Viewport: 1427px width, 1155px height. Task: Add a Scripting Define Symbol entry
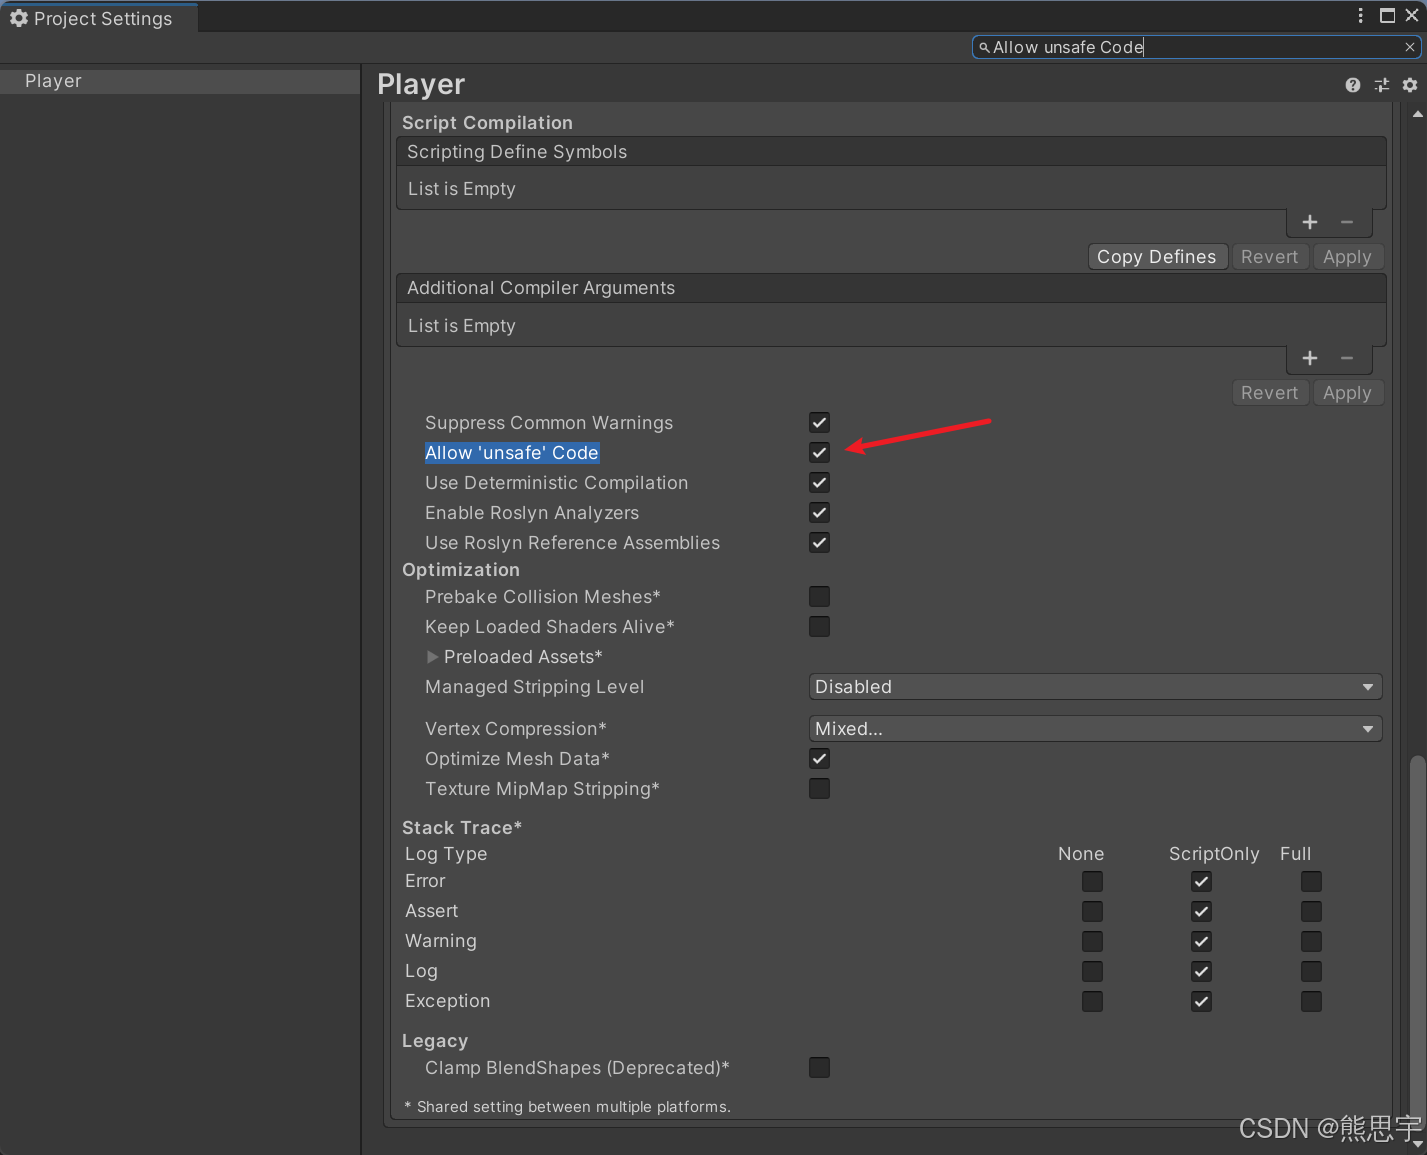(1310, 222)
